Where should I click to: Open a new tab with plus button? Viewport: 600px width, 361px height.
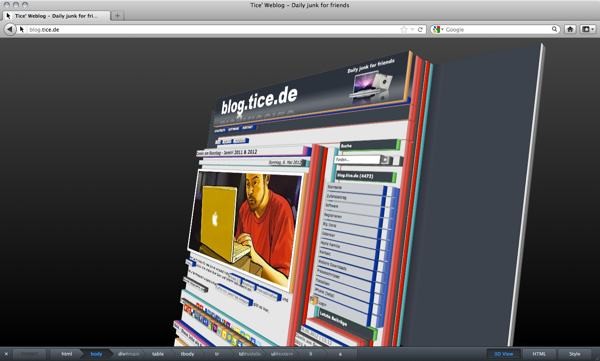pos(117,16)
